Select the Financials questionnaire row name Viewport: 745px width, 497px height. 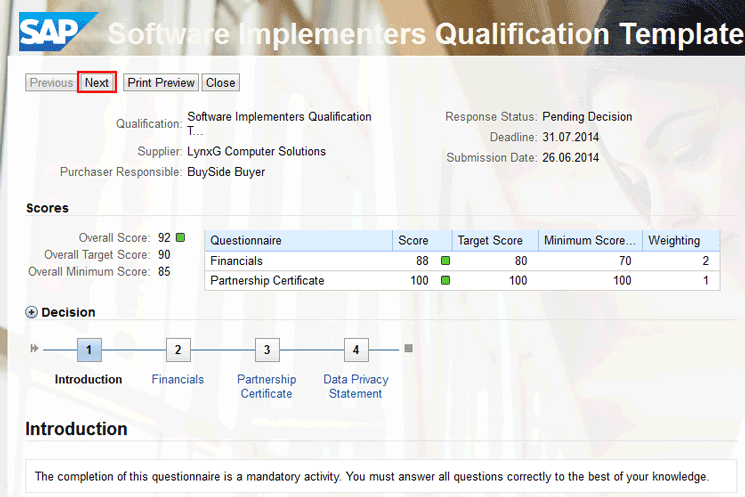(236, 261)
